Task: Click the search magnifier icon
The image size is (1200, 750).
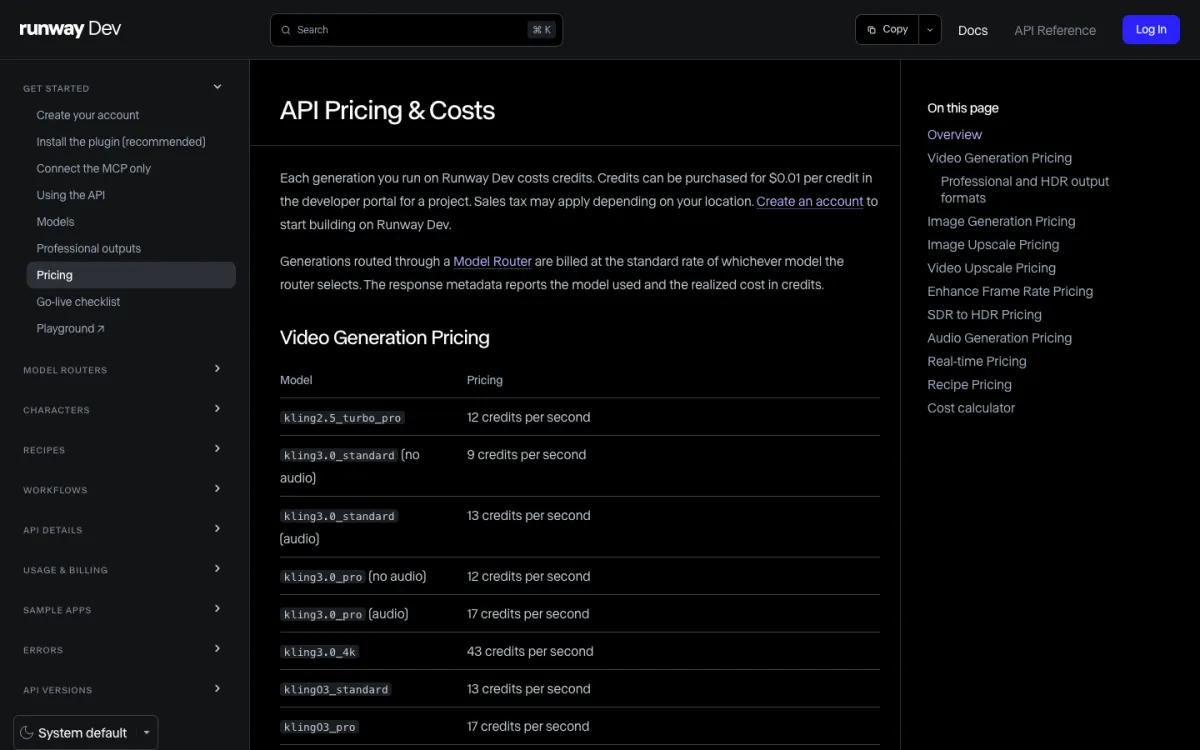Action: coord(286,30)
